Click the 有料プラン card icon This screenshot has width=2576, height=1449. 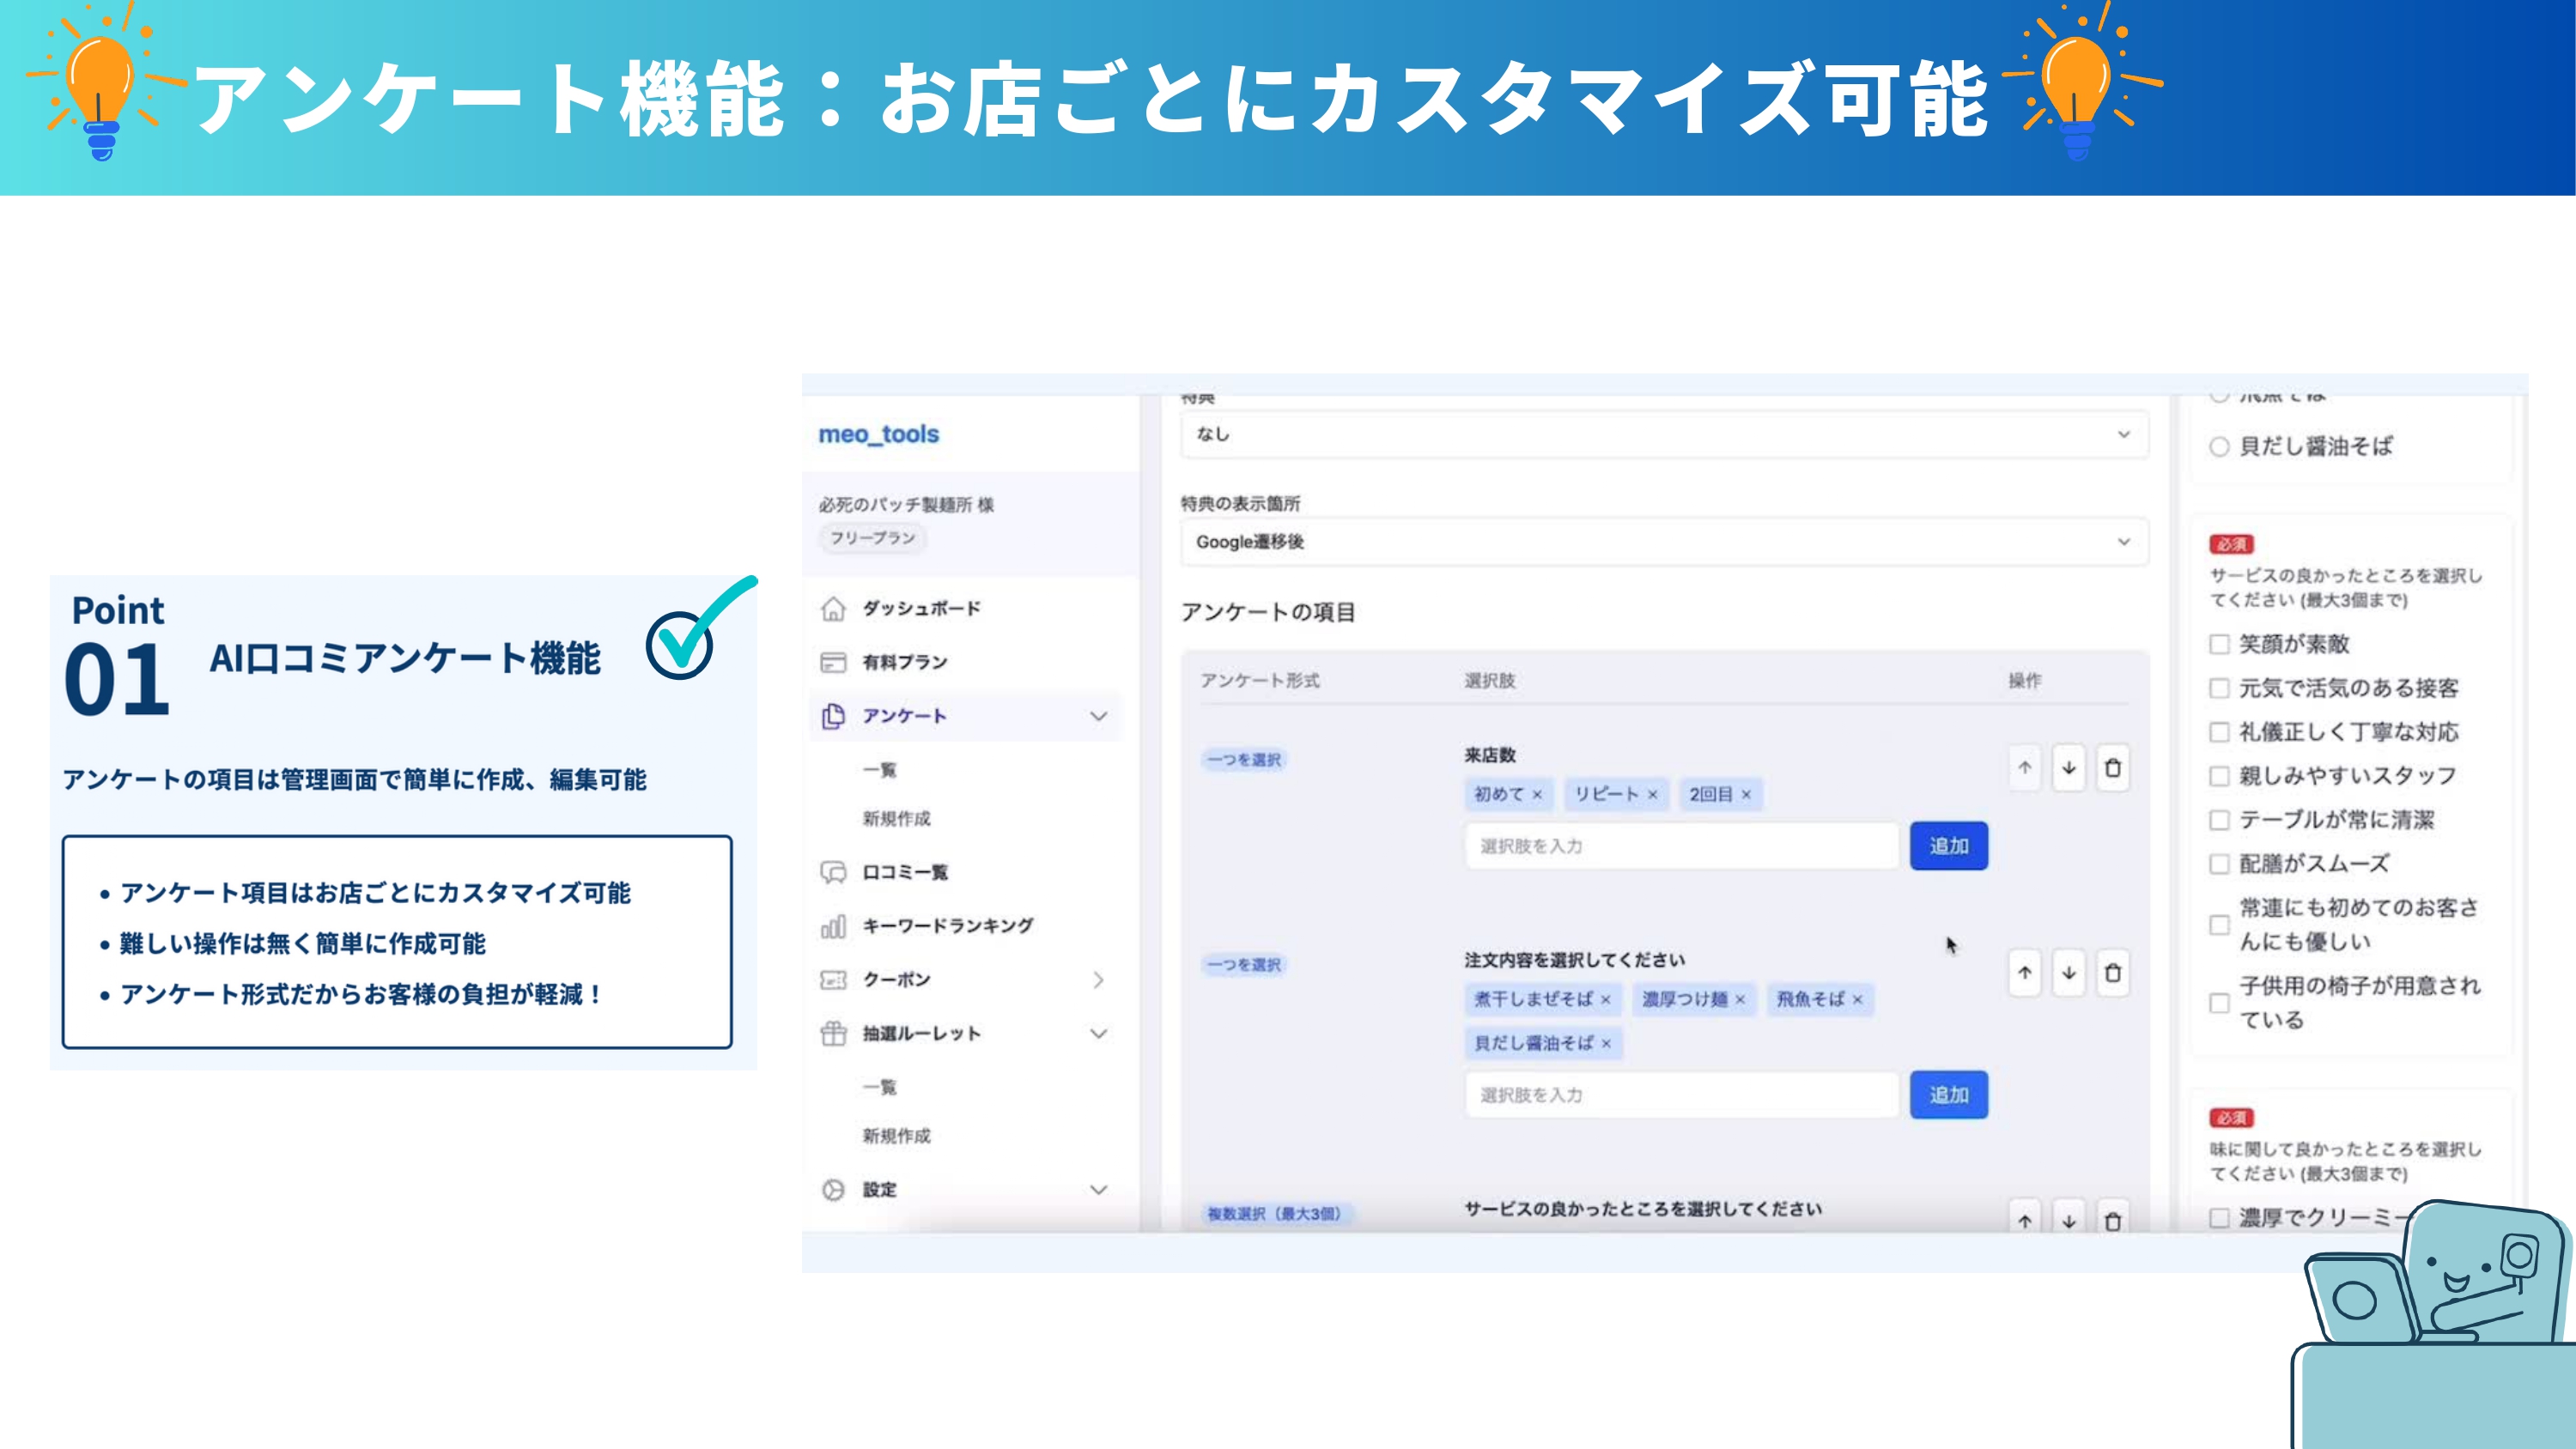(833, 662)
